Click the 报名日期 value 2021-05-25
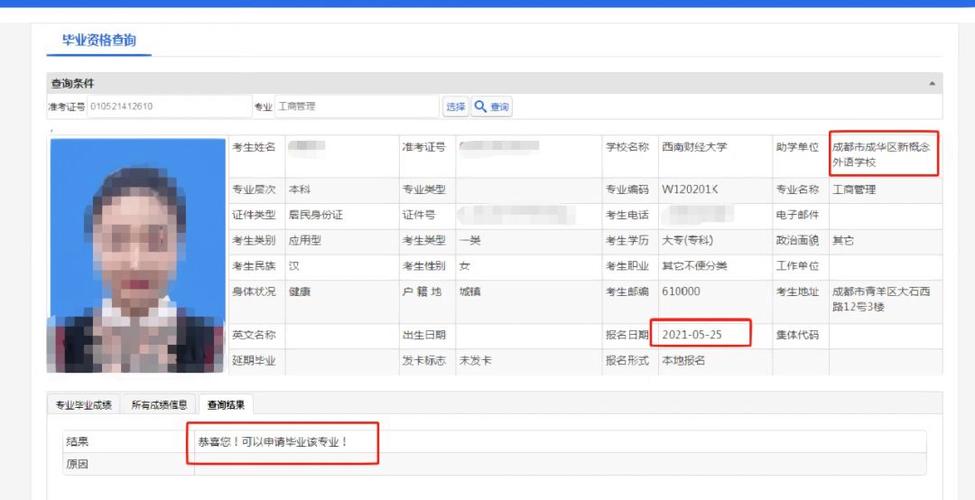The width and height of the screenshot is (975, 500). 692,335
